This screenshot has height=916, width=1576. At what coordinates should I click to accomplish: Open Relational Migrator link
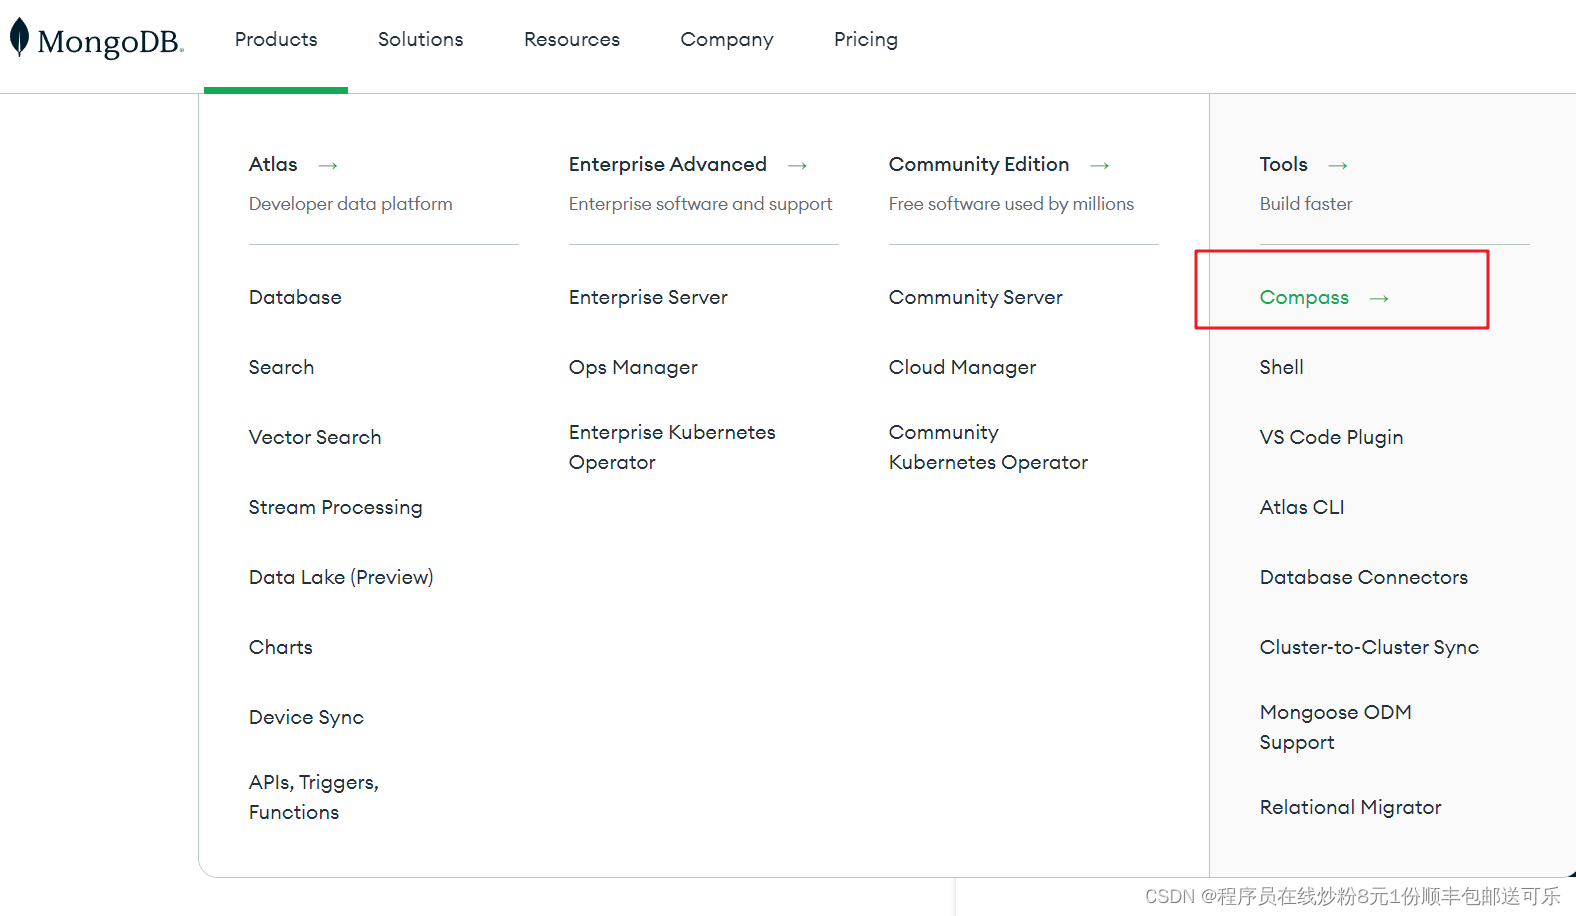(x=1350, y=808)
